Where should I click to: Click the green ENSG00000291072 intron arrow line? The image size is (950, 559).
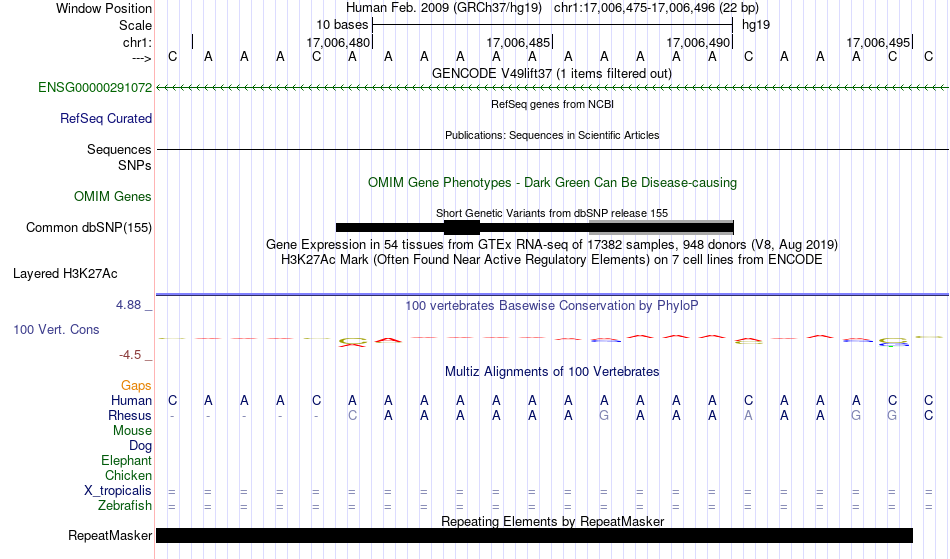tap(552, 88)
